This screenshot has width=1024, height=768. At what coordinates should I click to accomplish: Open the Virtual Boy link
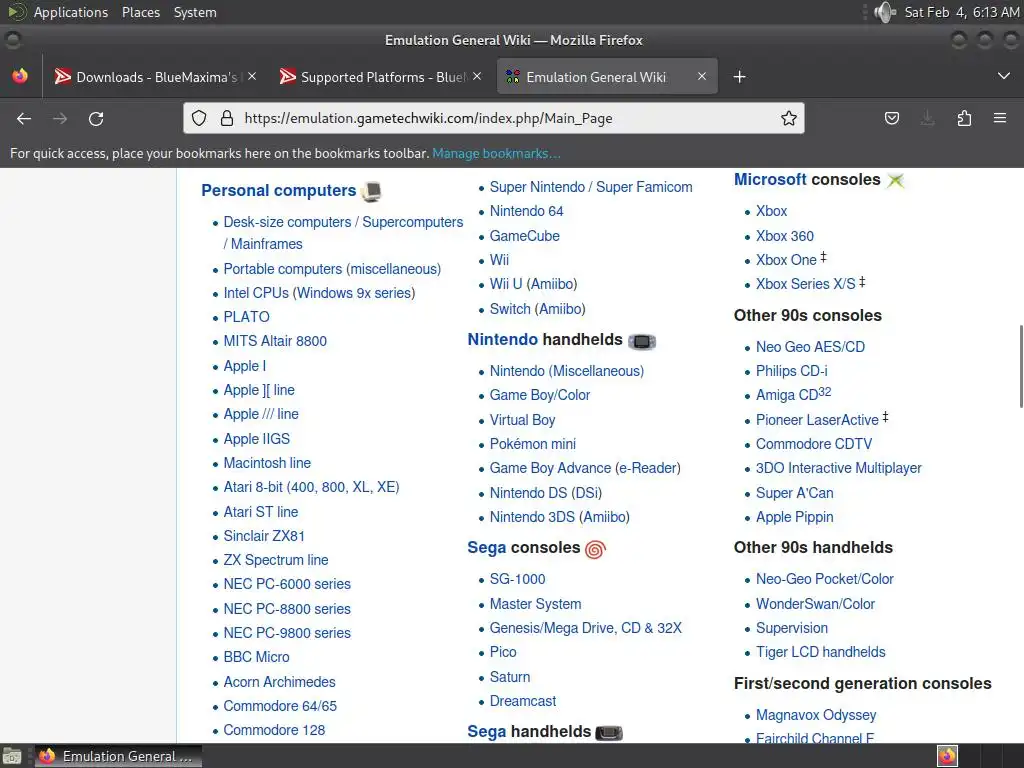click(522, 420)
